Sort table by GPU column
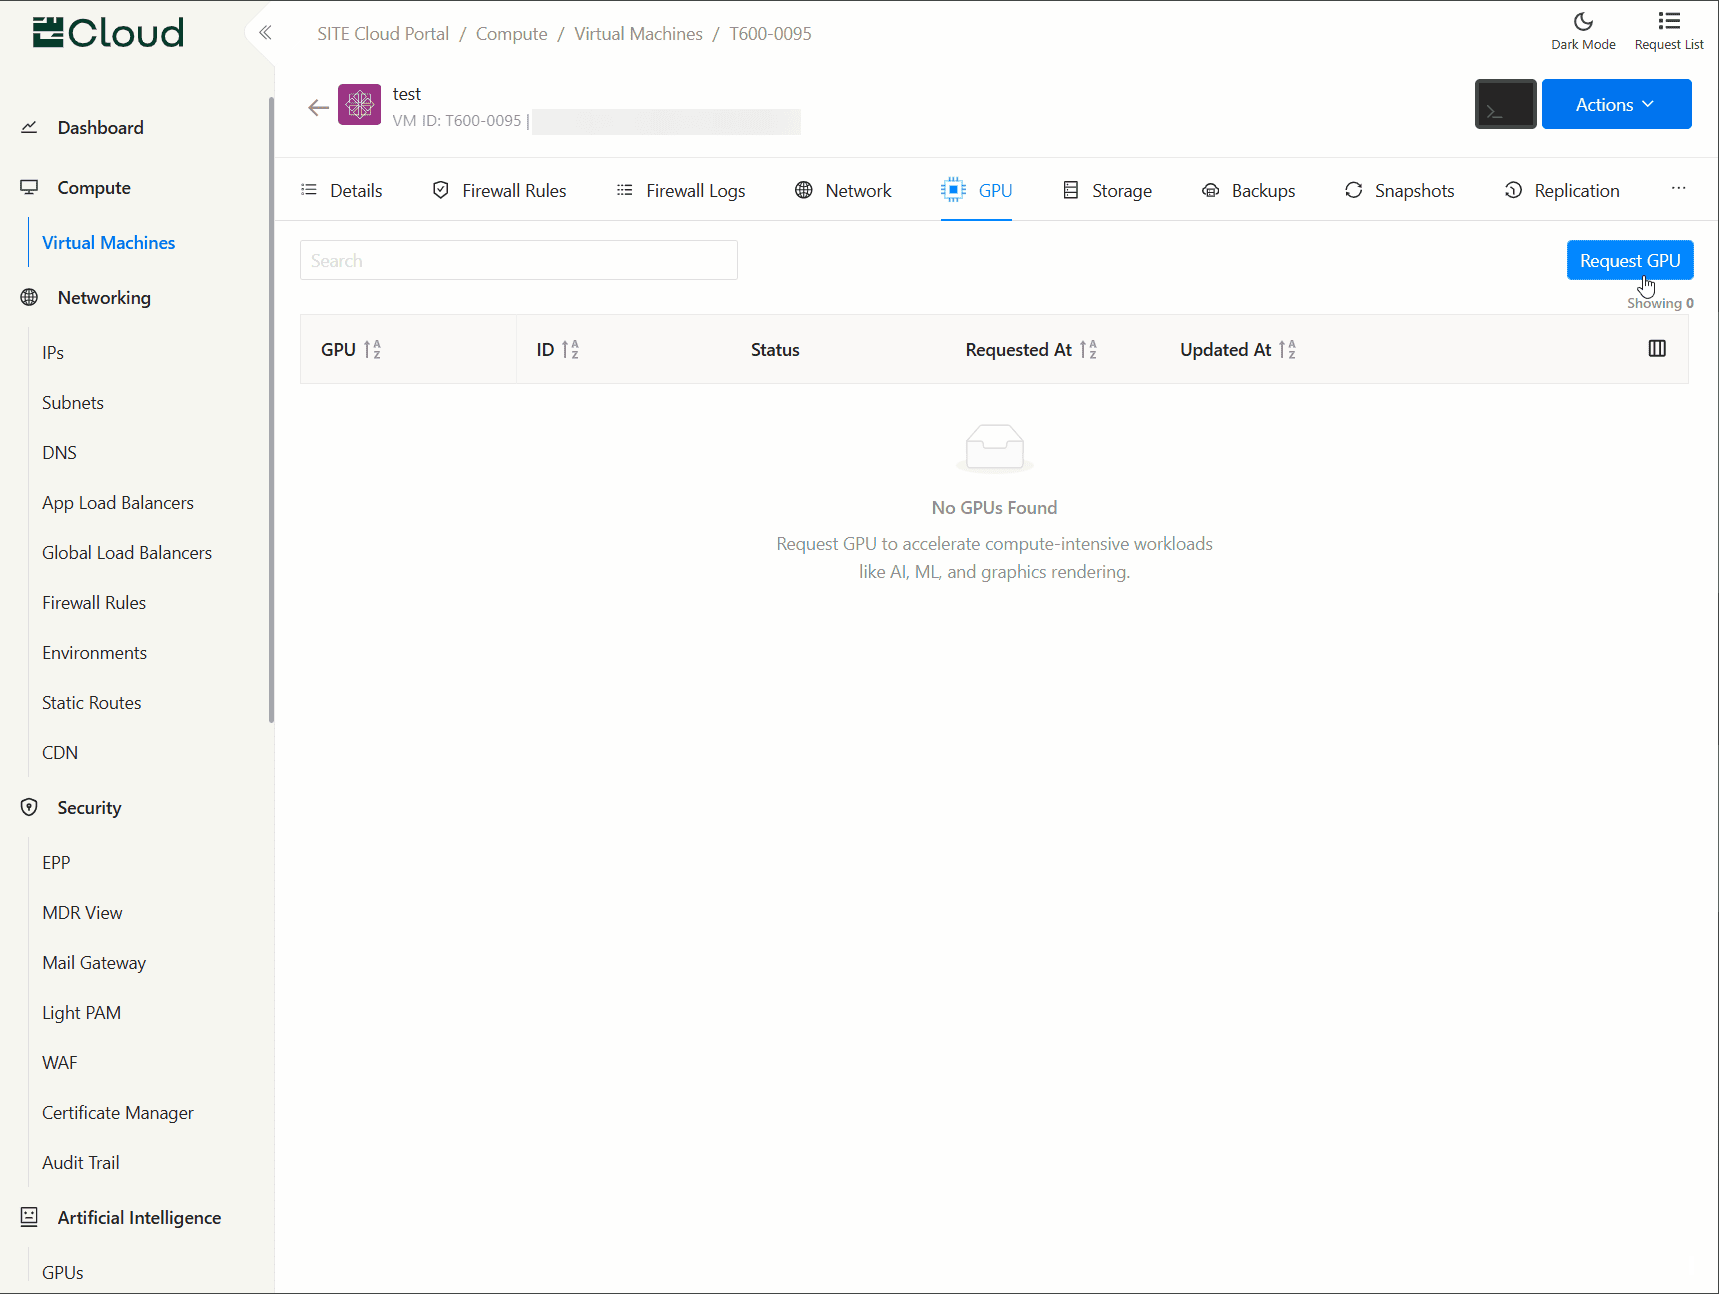 click(372, 350)
